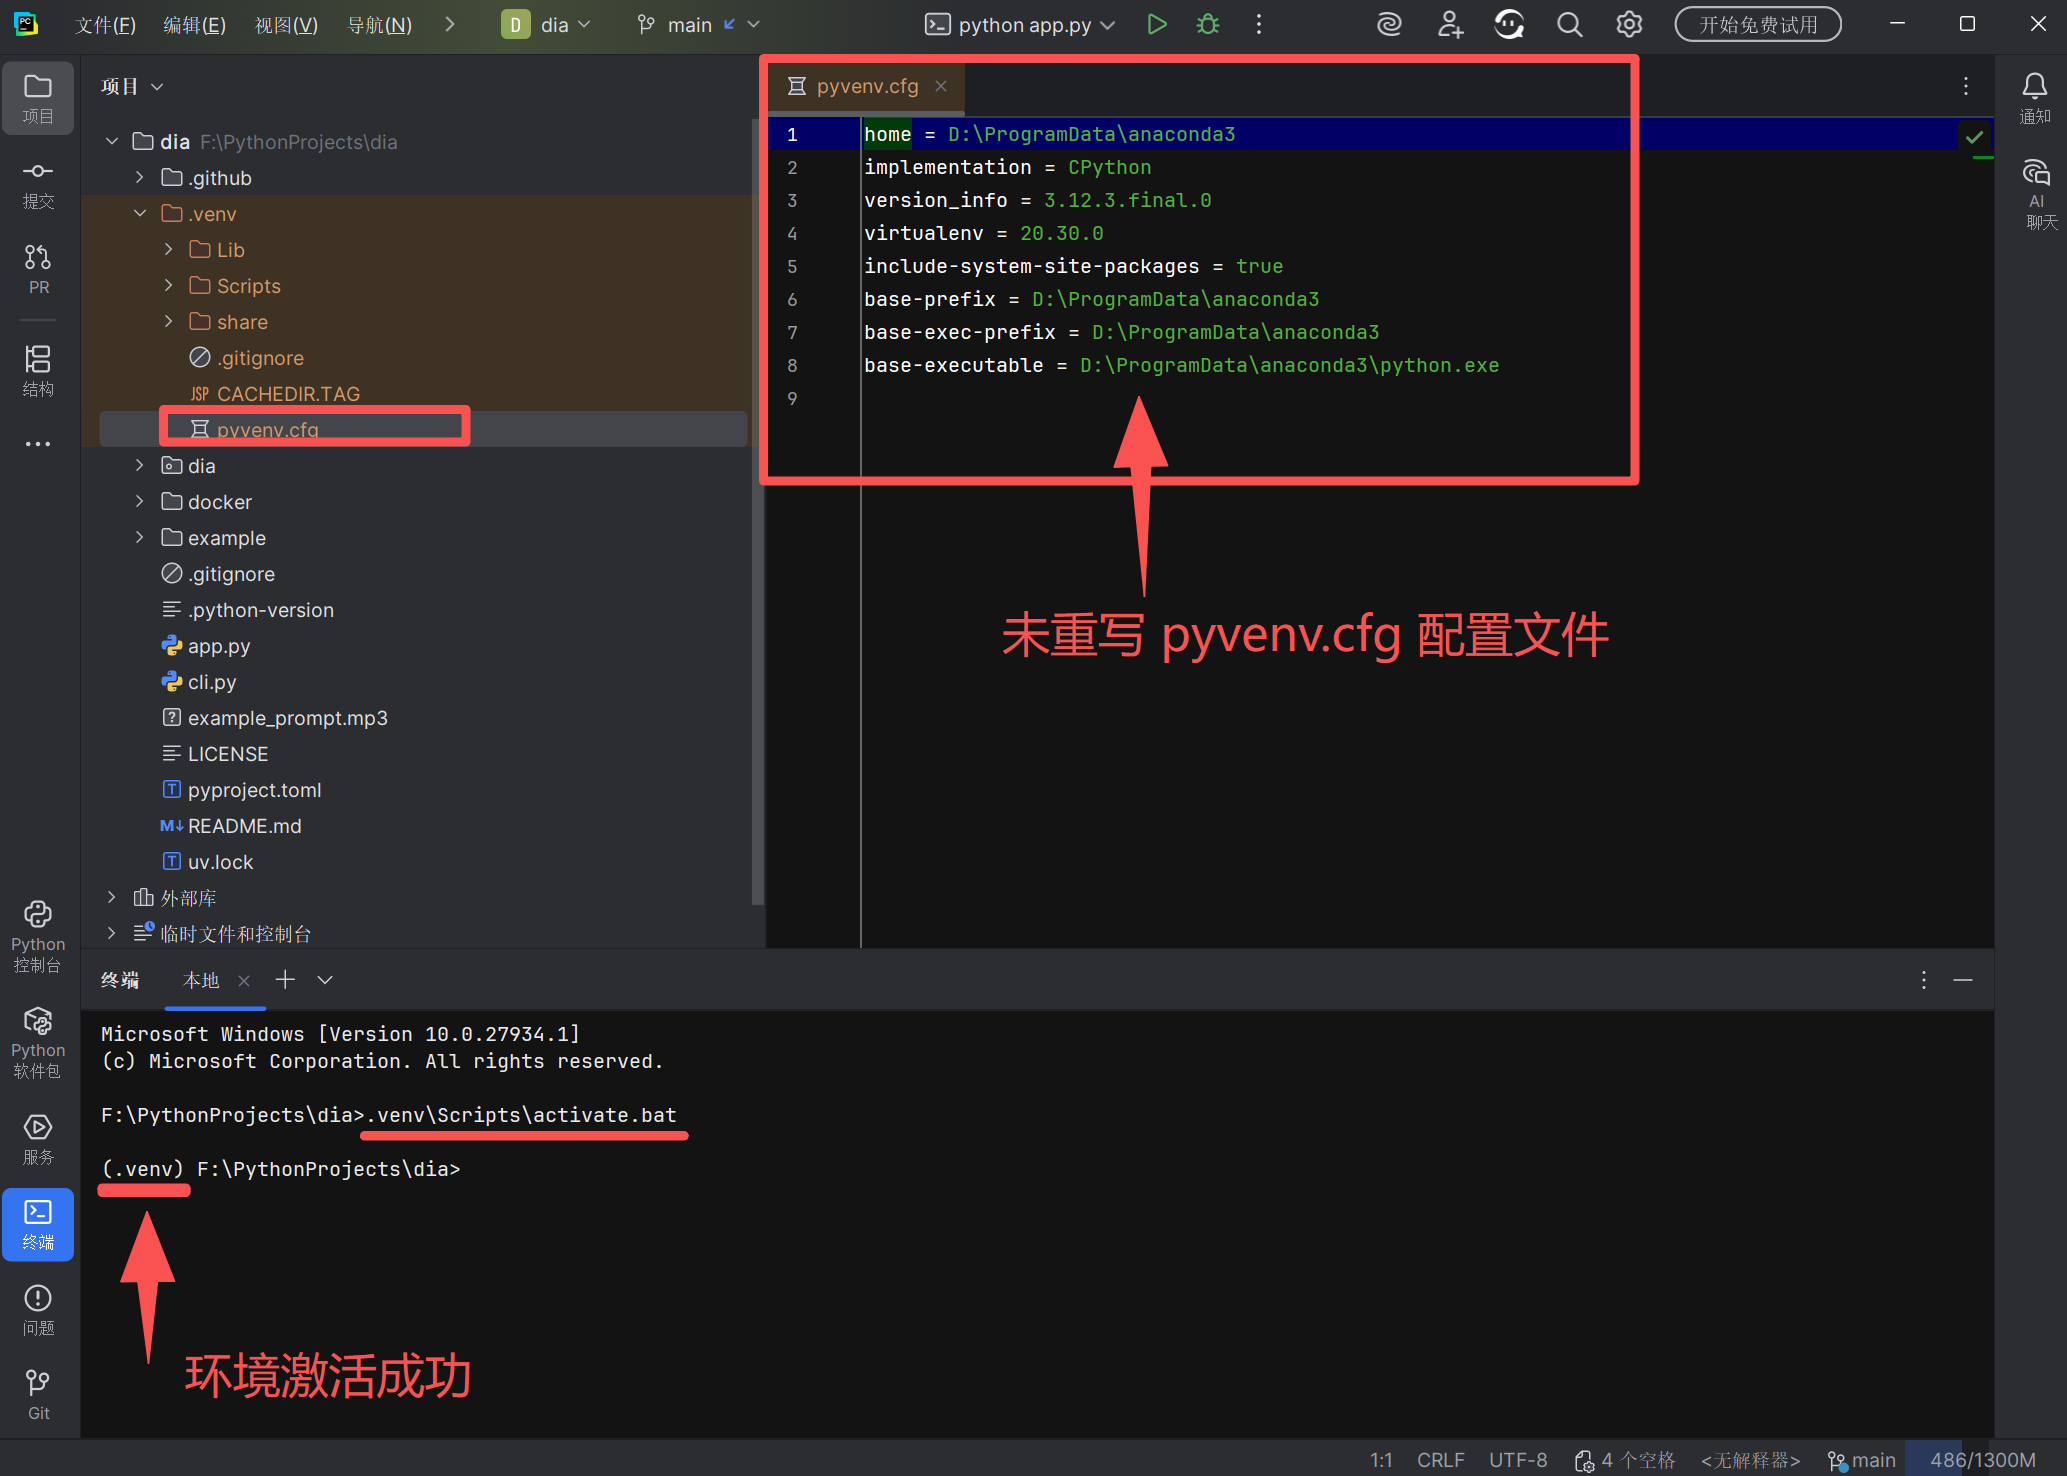Open the Structure tool window
The width and height of the screenshot is (2067, 1476).
(38, 371)
